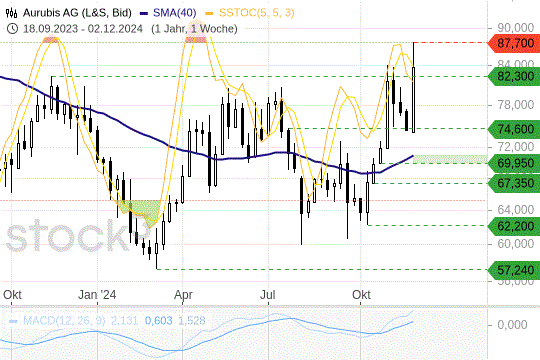Click the candlestick chart icon beside Aurubis AG

(11, 13)
